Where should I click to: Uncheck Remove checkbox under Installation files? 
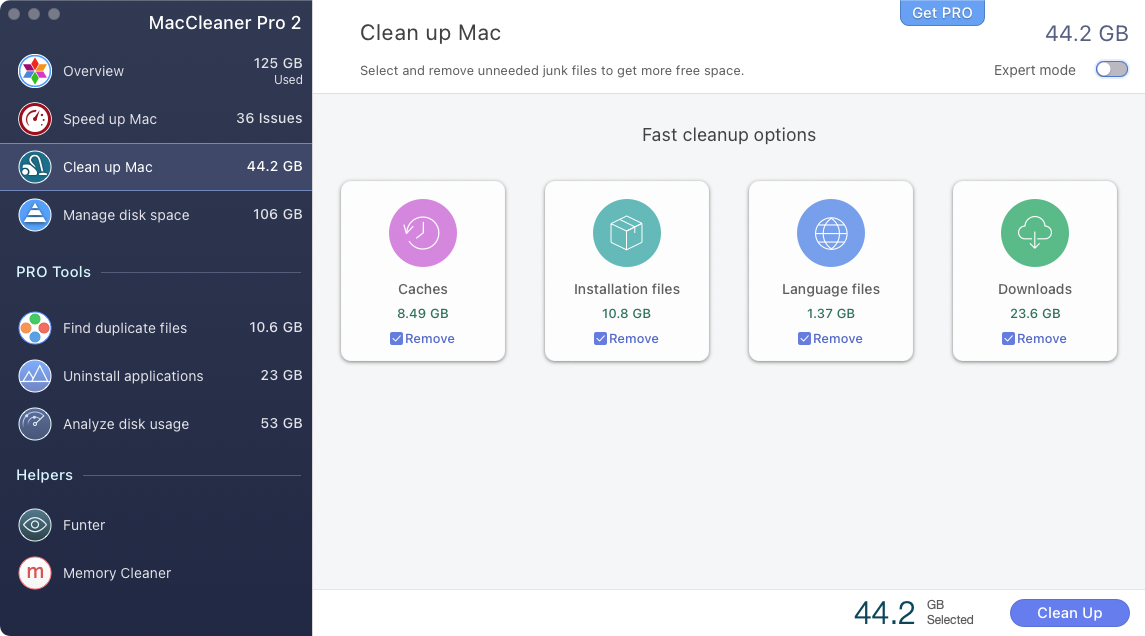tap(601, 339)
